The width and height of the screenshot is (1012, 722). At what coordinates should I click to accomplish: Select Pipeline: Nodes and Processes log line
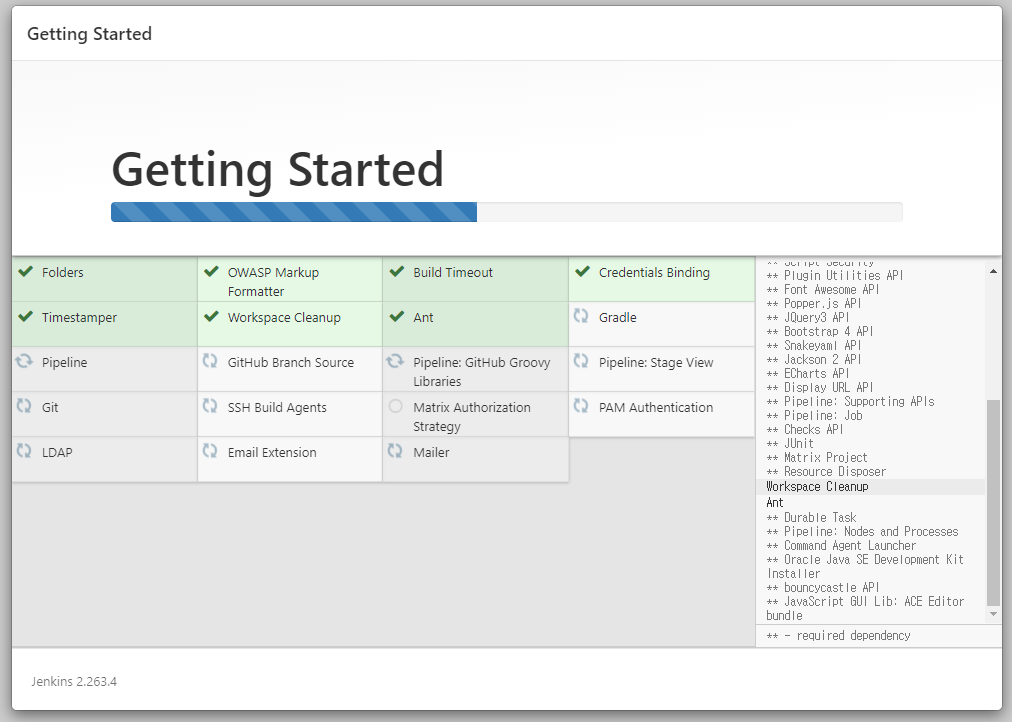click(x=862, y=532)
